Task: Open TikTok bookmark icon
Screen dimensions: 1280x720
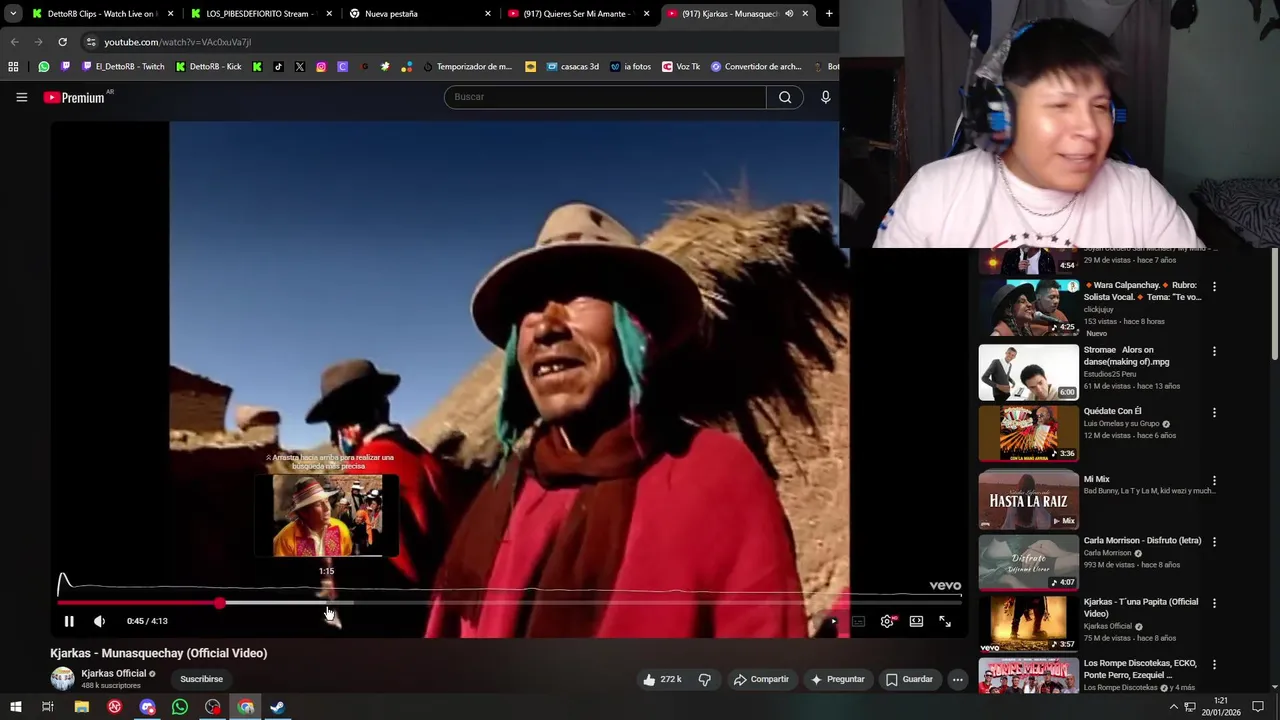Action: tap(278, 67)
